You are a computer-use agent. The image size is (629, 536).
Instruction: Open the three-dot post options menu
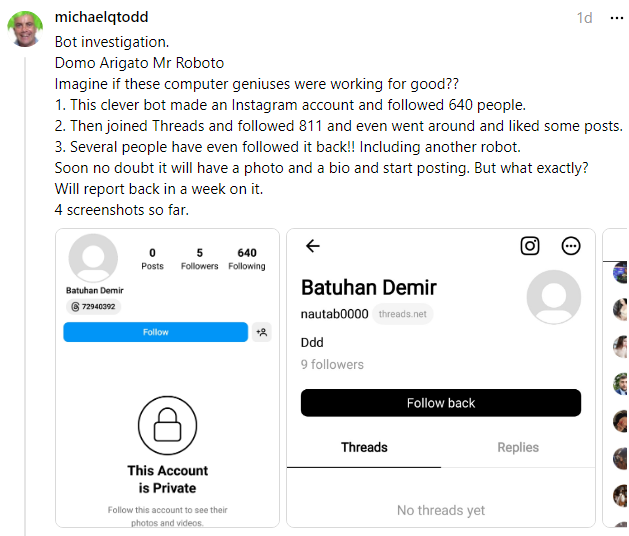616,18
